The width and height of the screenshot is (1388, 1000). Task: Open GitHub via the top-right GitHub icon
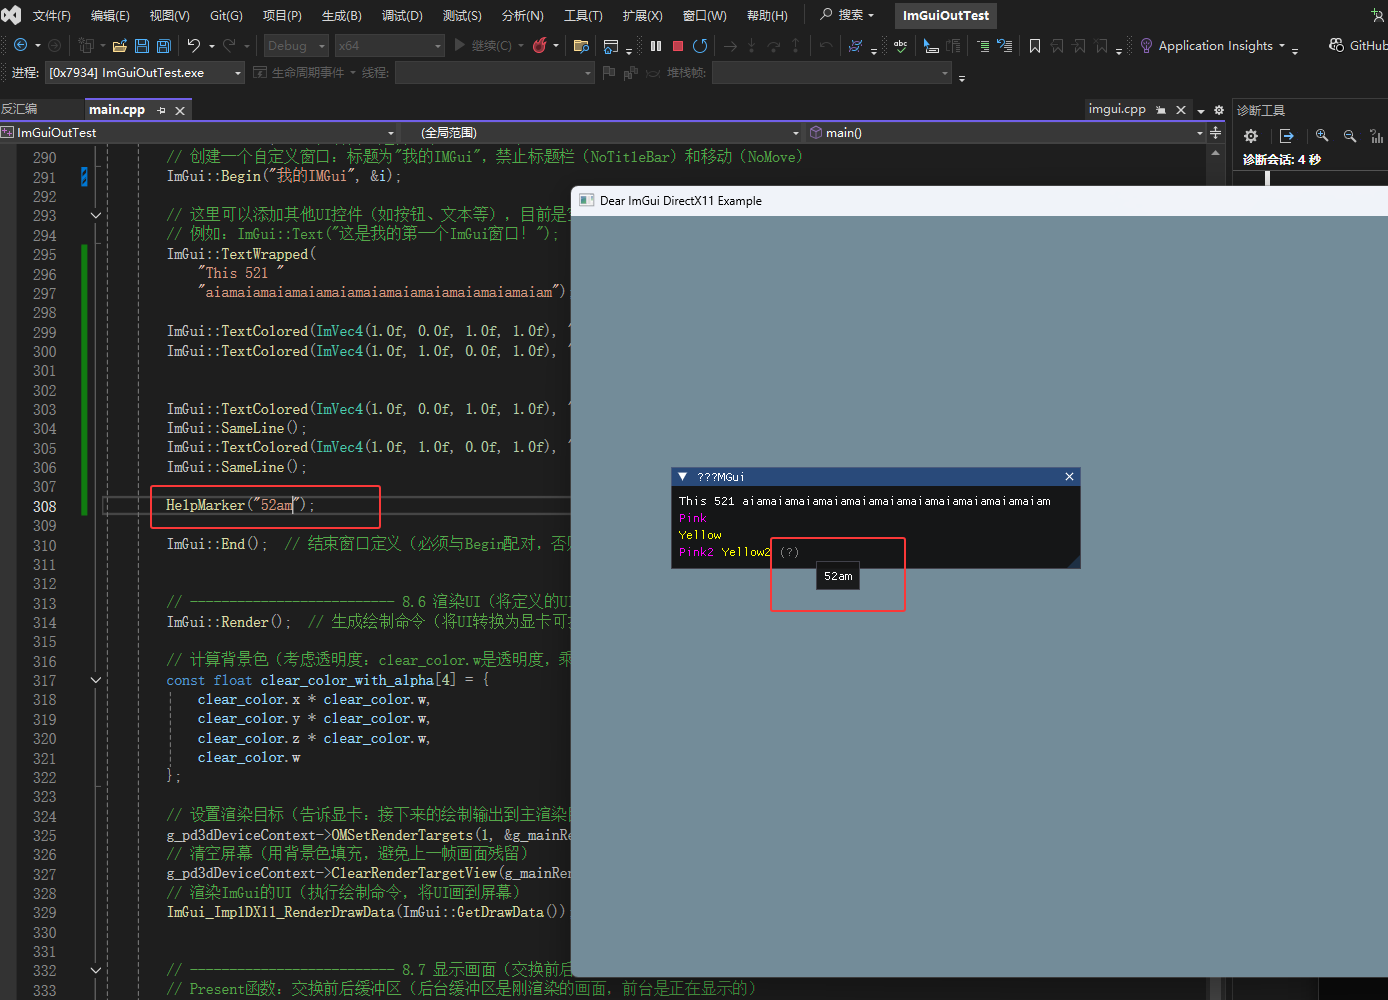click(1335, 45)
